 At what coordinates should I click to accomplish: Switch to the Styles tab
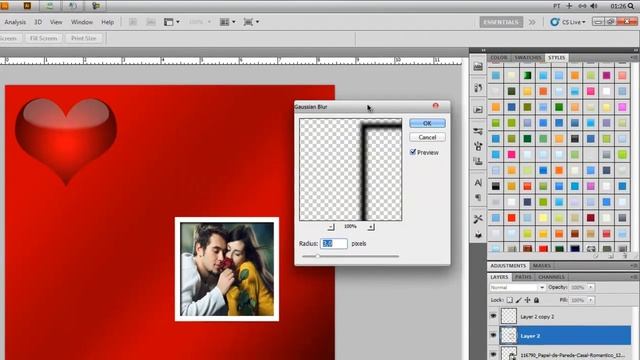(556, 58)
